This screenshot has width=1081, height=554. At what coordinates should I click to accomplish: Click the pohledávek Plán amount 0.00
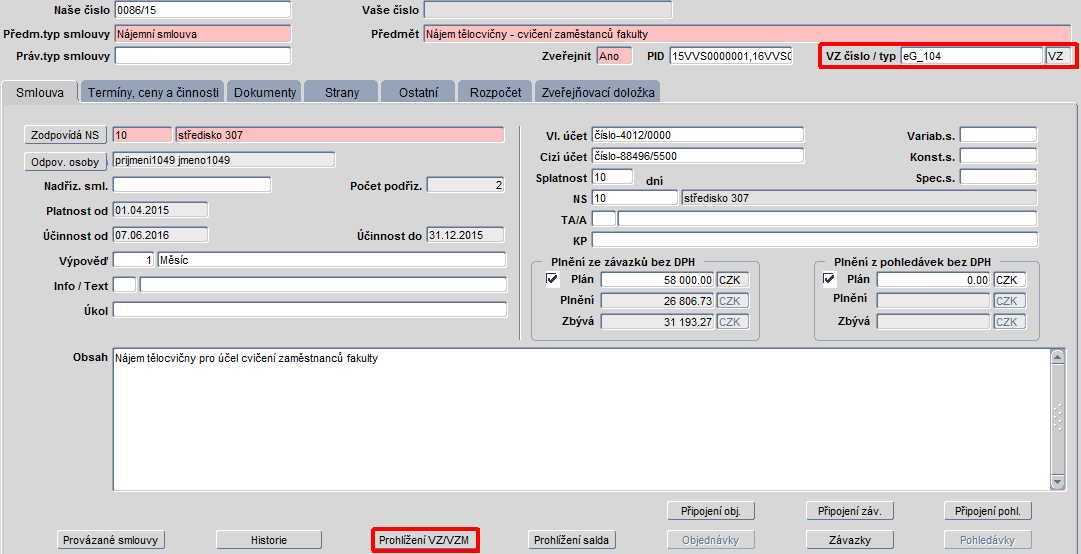(934, 280)
